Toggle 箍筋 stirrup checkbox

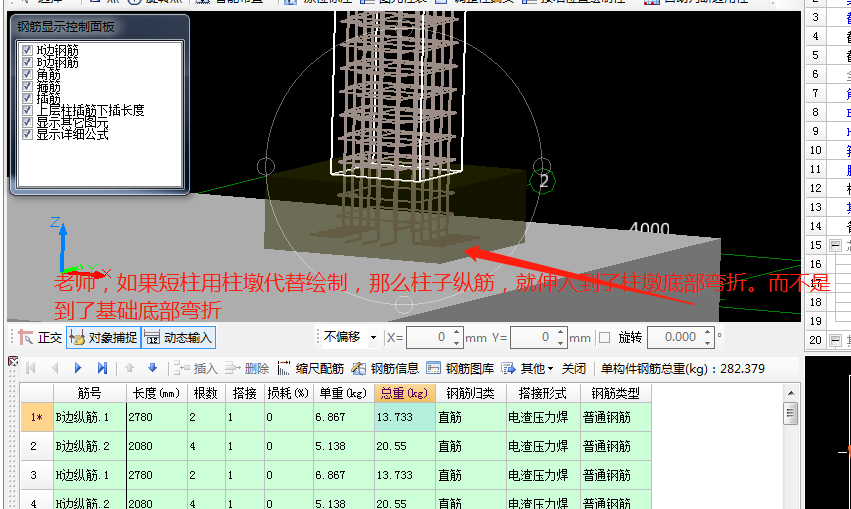pyautogui.click(x=27, y=86)
